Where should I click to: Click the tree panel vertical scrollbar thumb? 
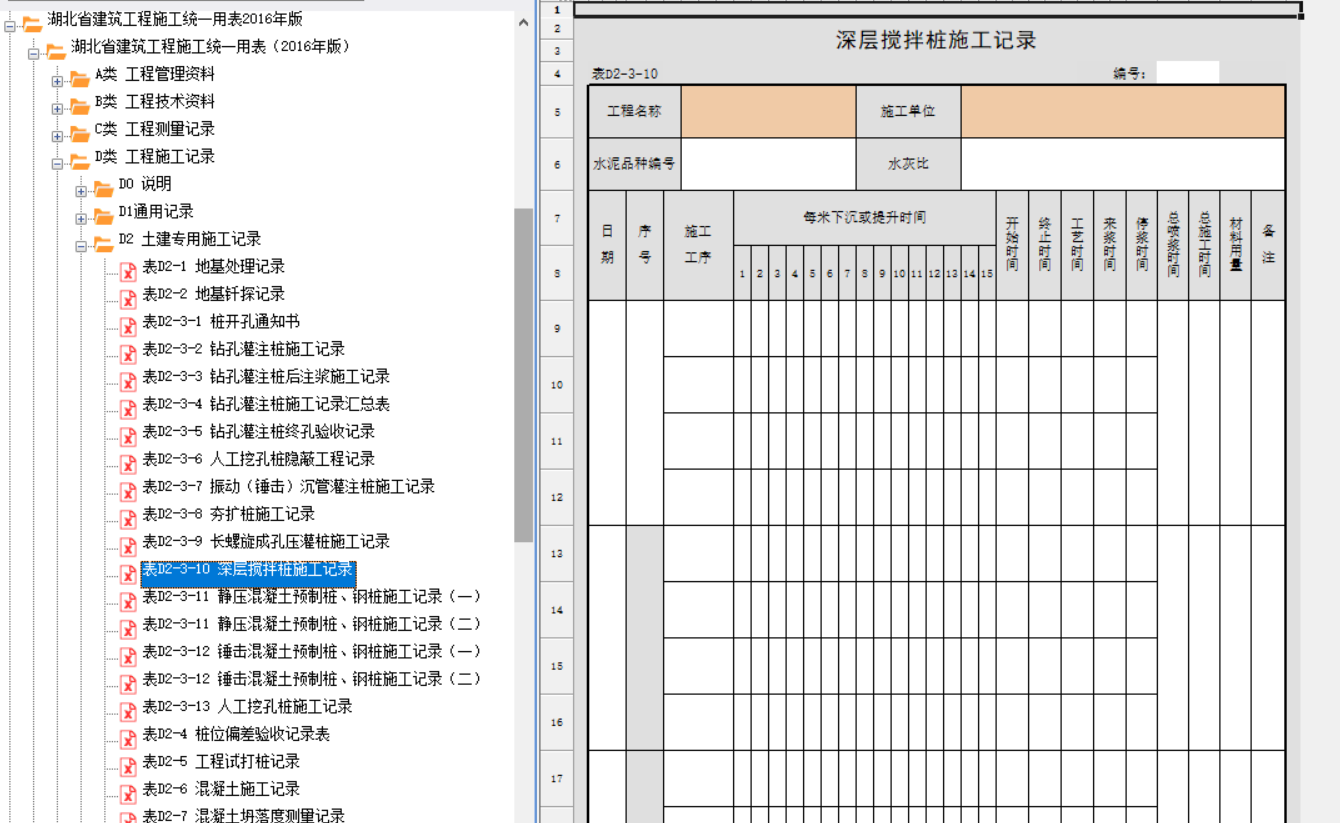pos(524,375)
